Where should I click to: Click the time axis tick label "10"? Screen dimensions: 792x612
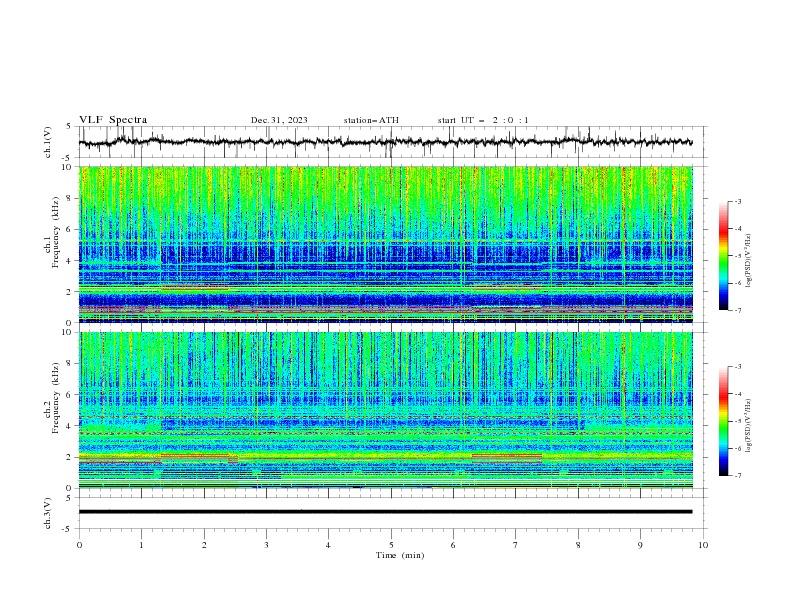(x=703, y=545)
